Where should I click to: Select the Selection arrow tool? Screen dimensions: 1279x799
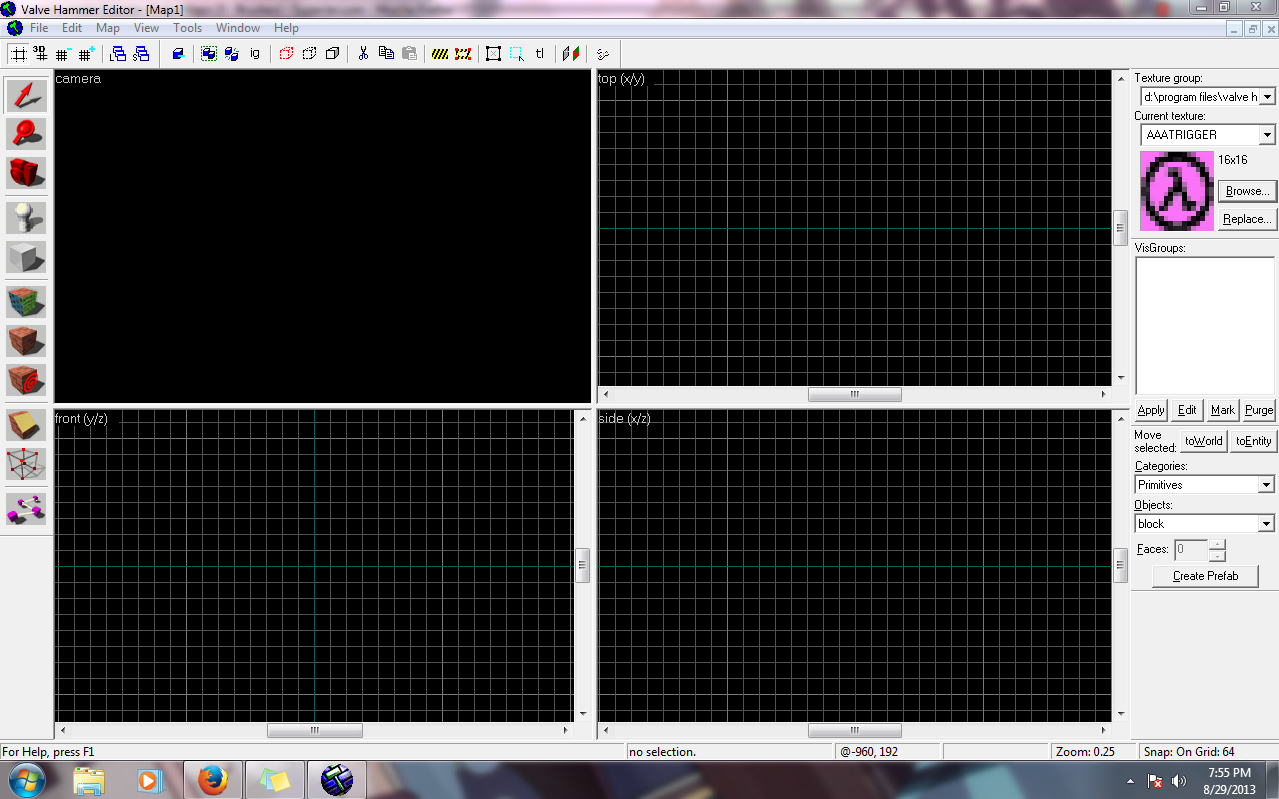[27, 95]
